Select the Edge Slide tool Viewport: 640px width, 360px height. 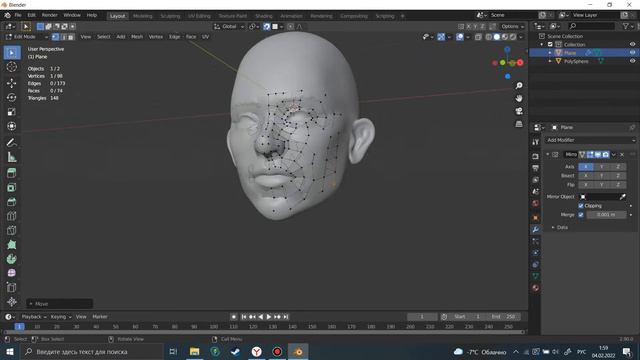(12, 287)
